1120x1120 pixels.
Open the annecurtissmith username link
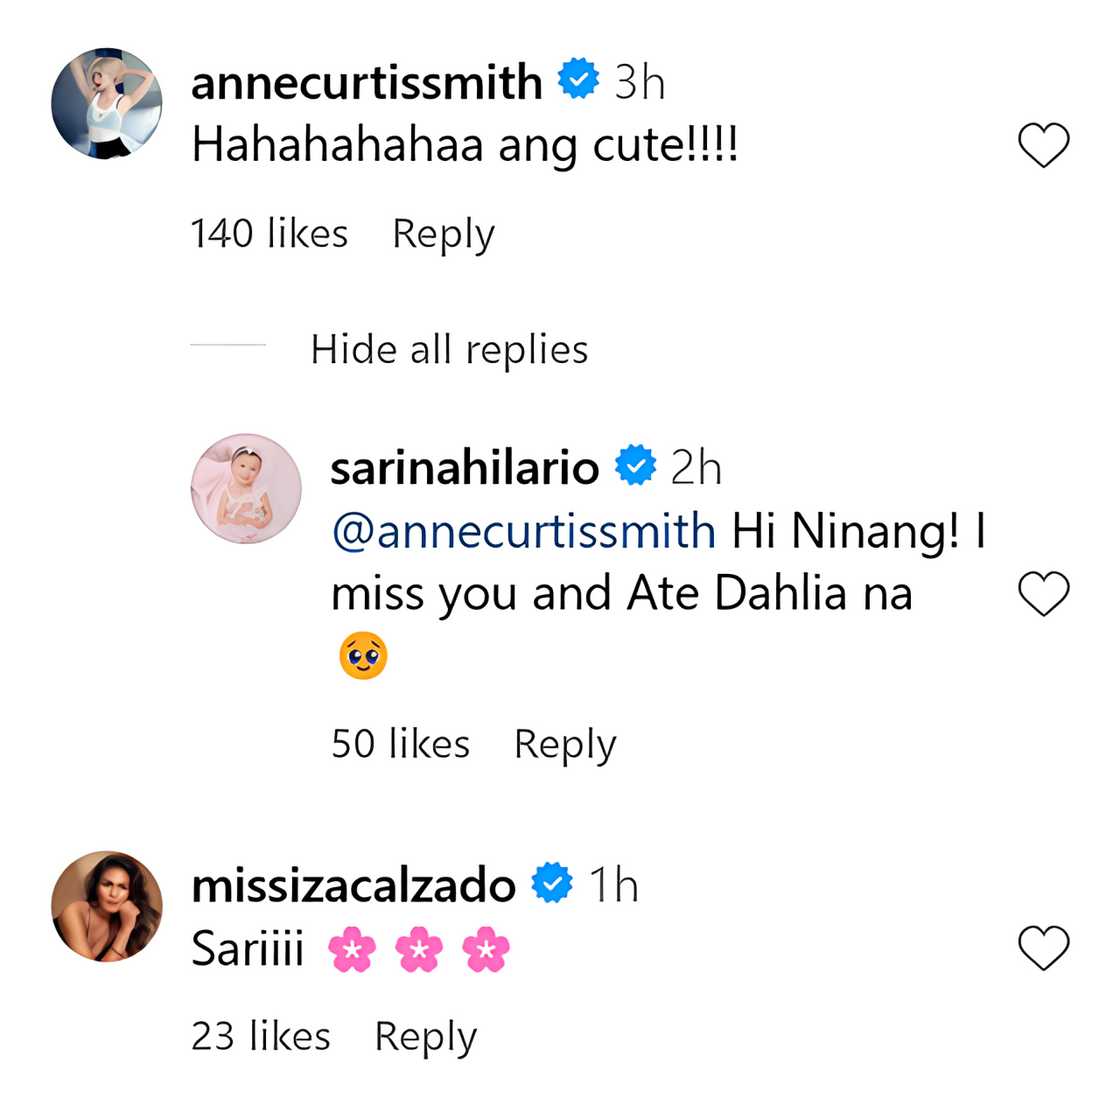pyautogui.click(x=366, y=81)
